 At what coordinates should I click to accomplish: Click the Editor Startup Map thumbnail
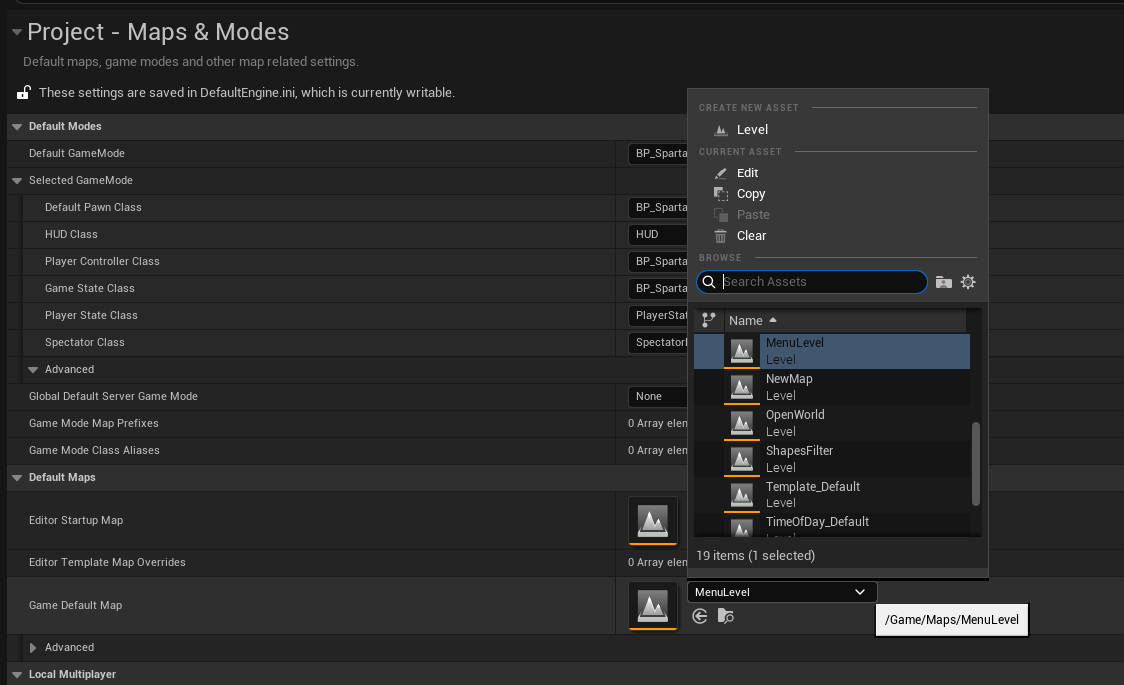point(653,521)
